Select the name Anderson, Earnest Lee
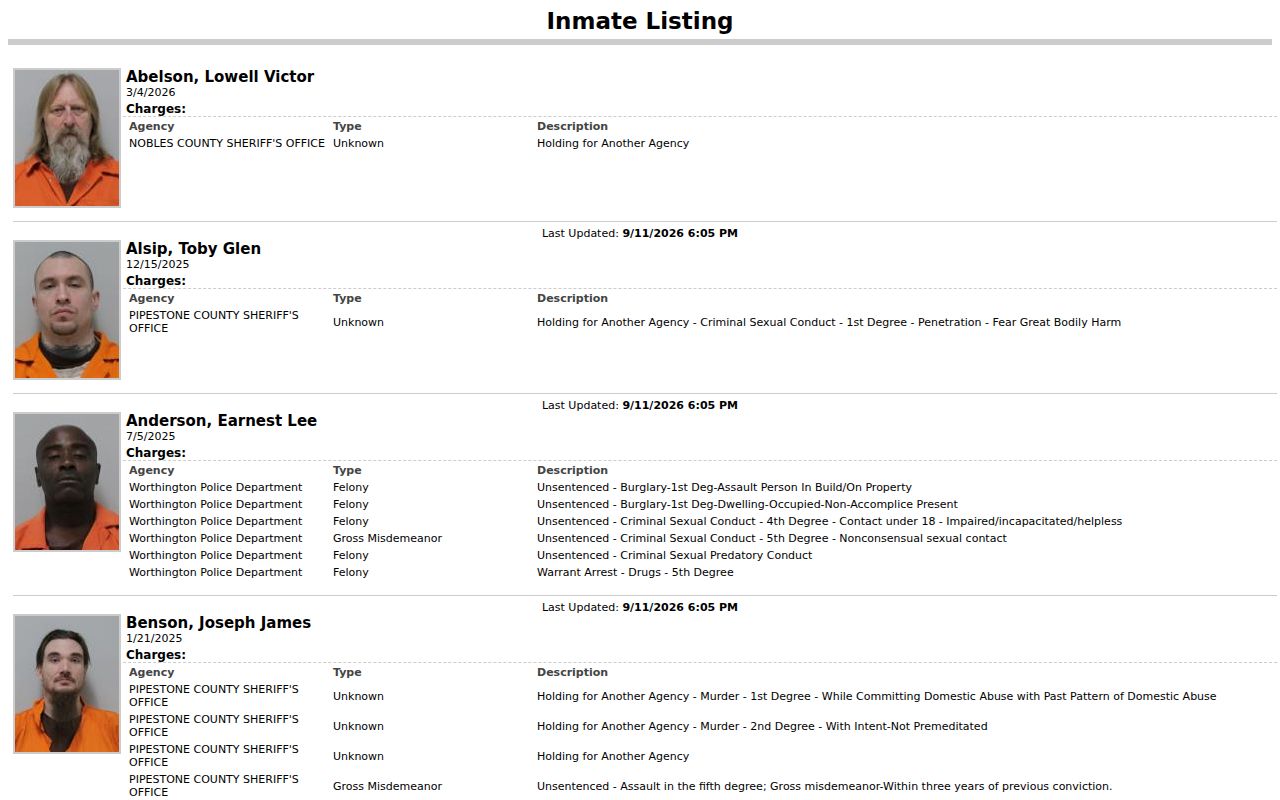The image size is (1280, 800). (x=221, y=421)
